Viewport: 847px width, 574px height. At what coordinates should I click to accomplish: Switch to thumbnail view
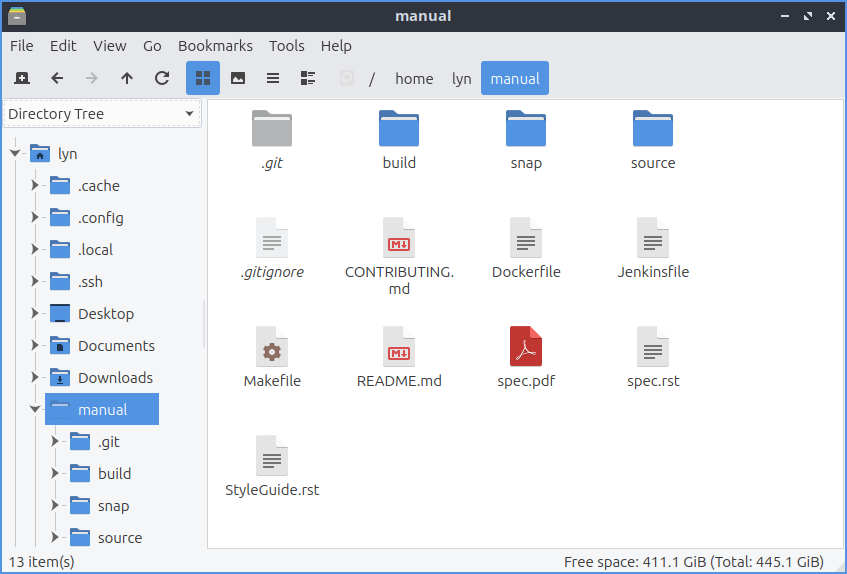click(238, 78)
